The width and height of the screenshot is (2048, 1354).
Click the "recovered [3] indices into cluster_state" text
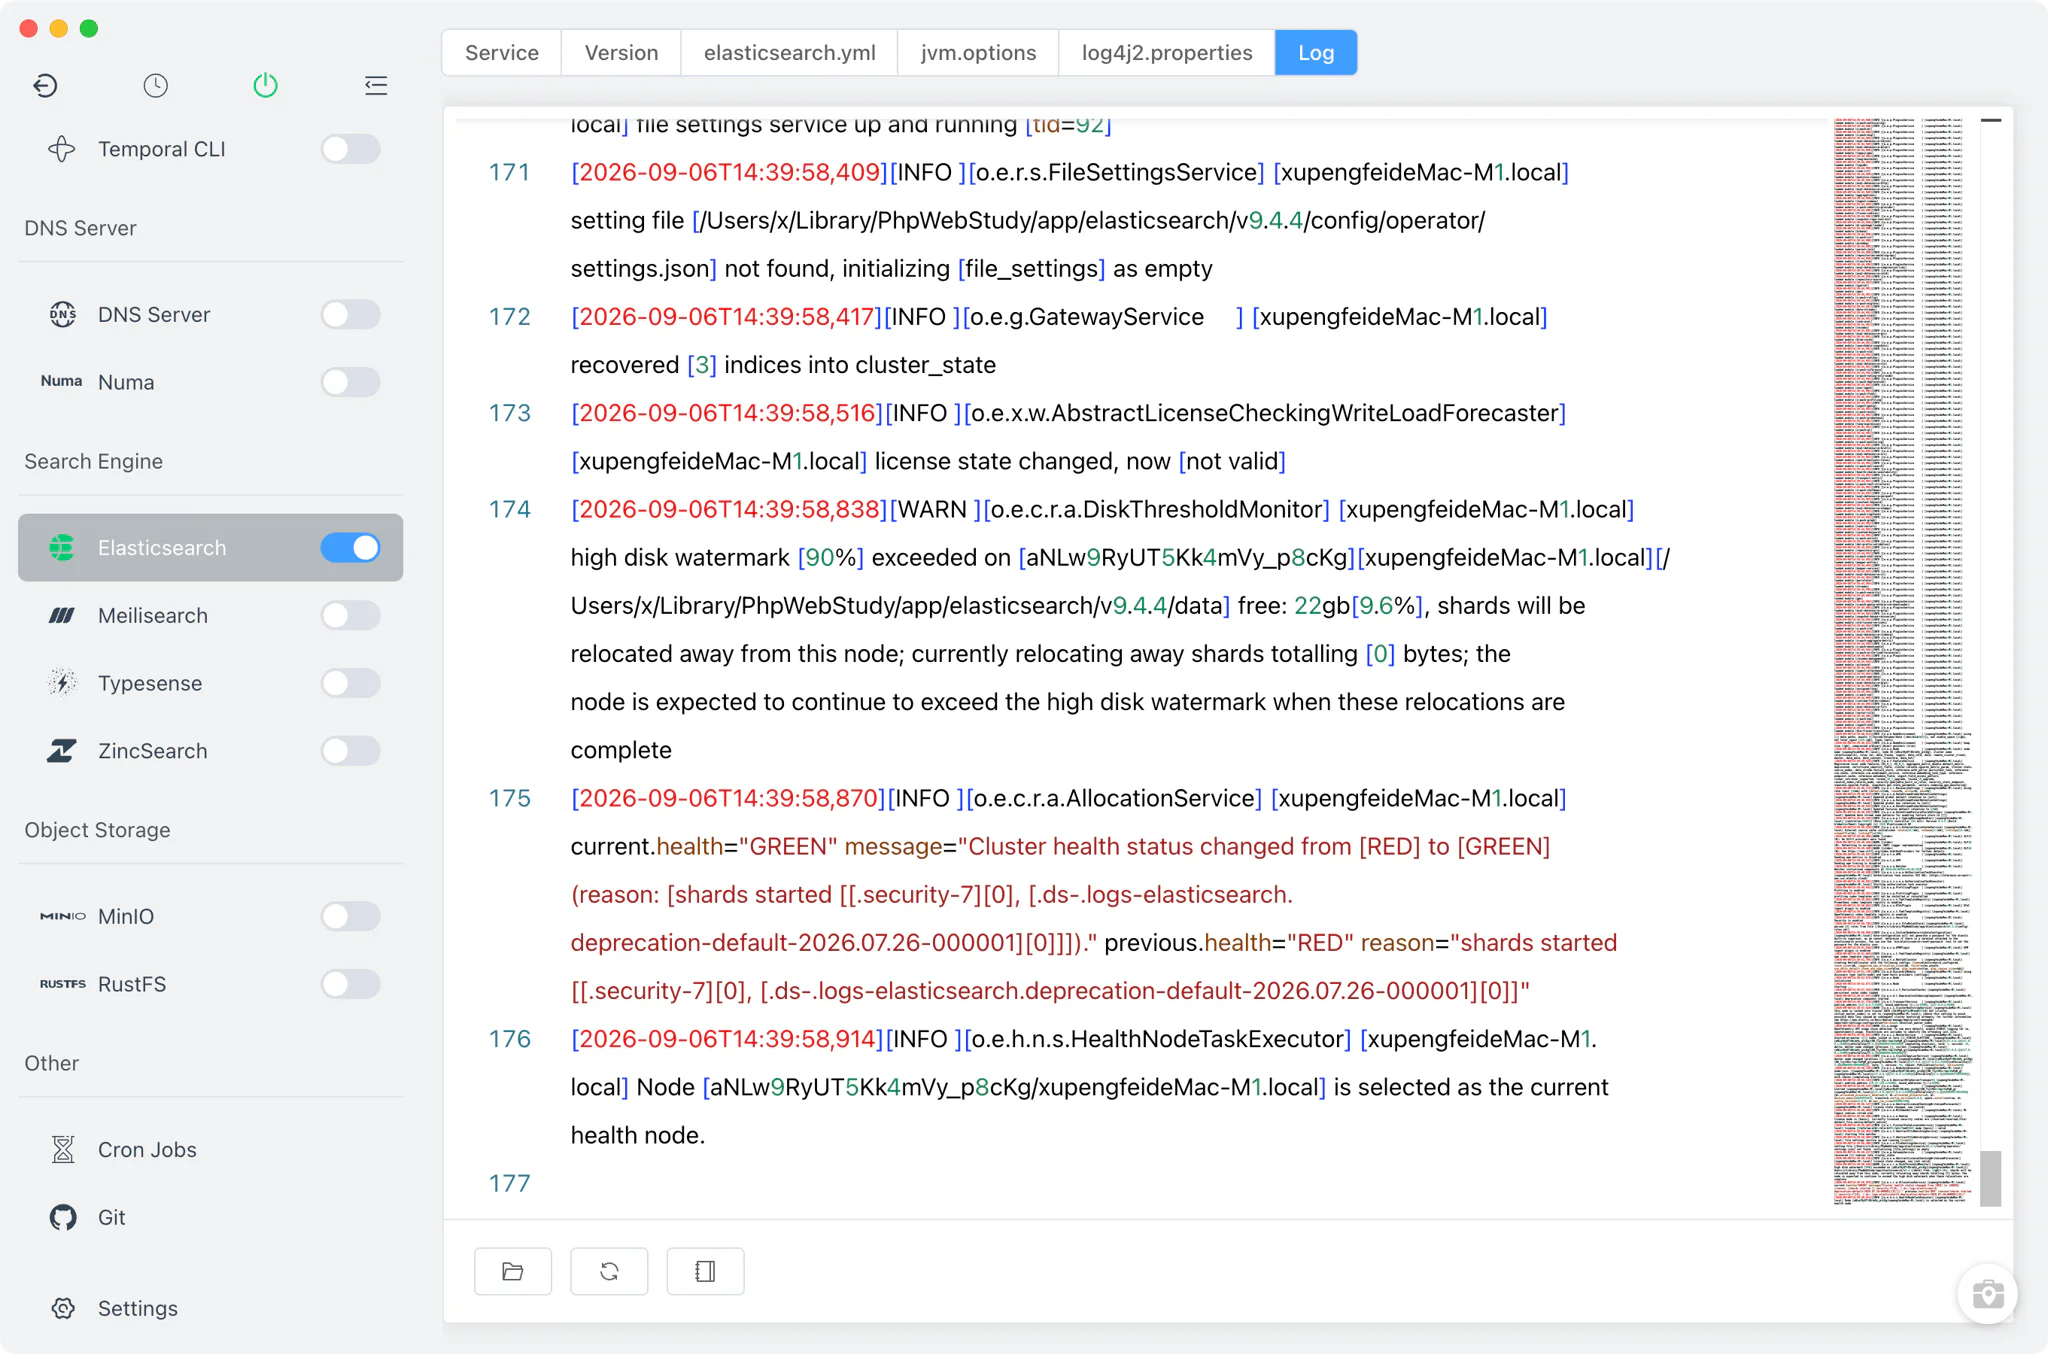pos(783,365)
